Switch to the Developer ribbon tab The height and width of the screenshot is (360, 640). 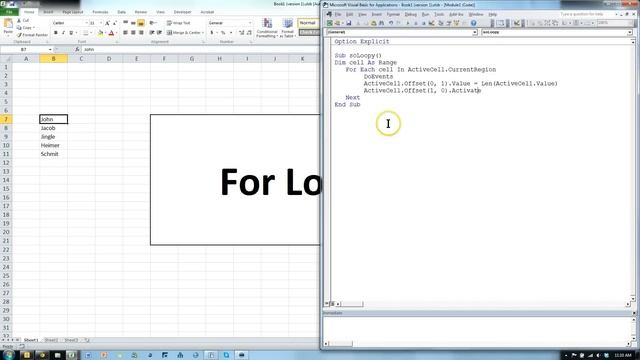point(182,12)
